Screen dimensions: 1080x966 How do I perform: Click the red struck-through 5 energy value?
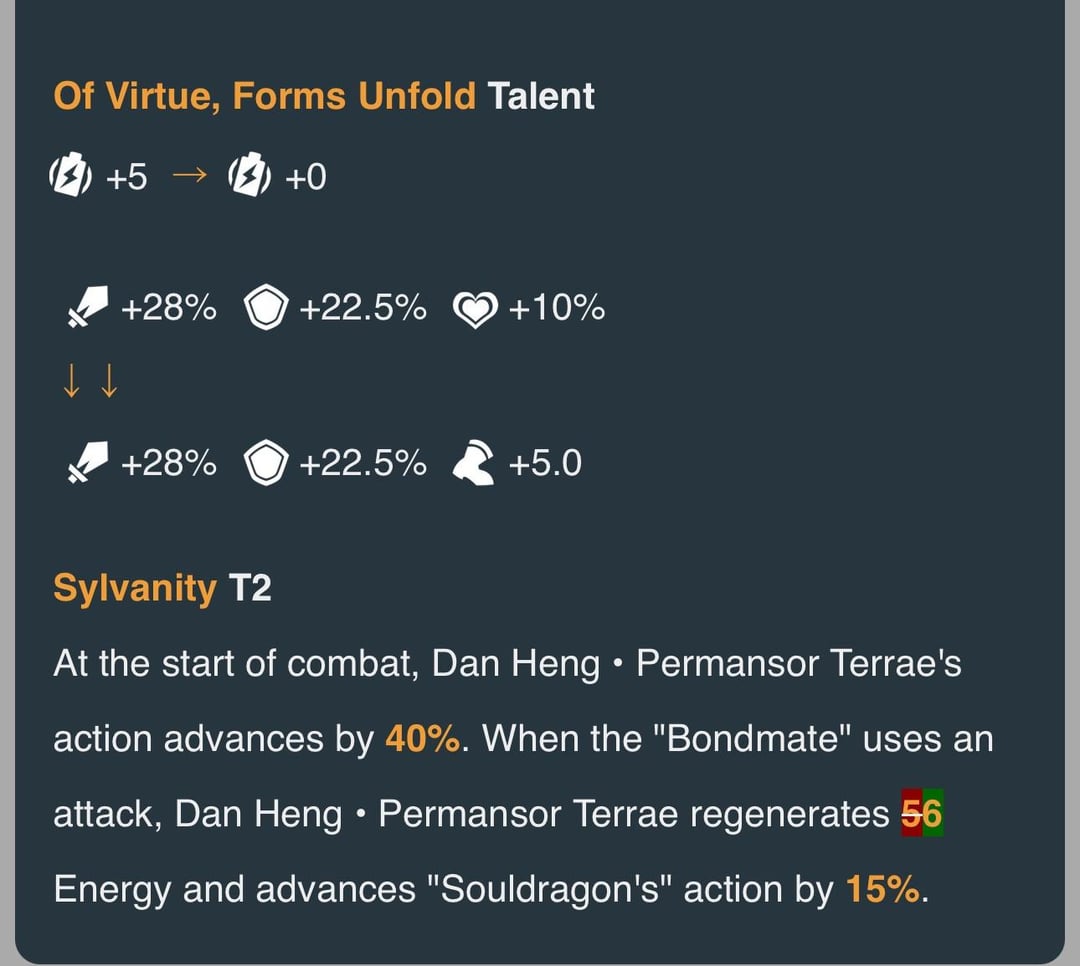911,814
